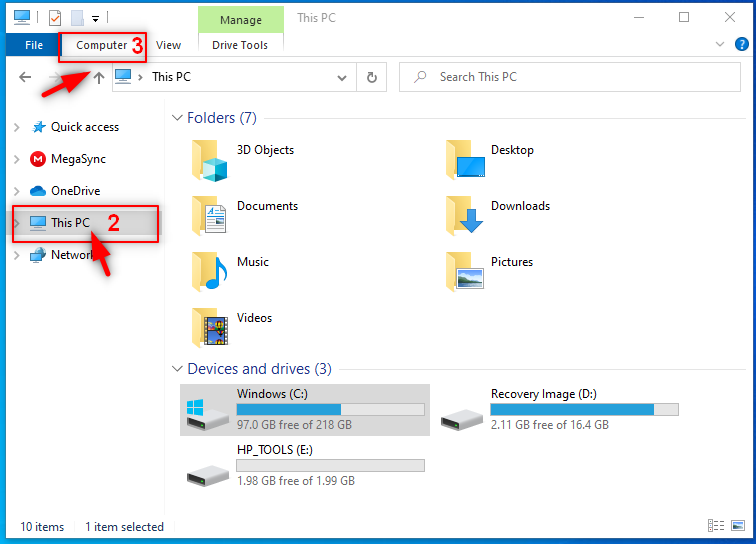Select the Documents folder icon
This screenshot has height=544, width=756.
click(209, 215)
